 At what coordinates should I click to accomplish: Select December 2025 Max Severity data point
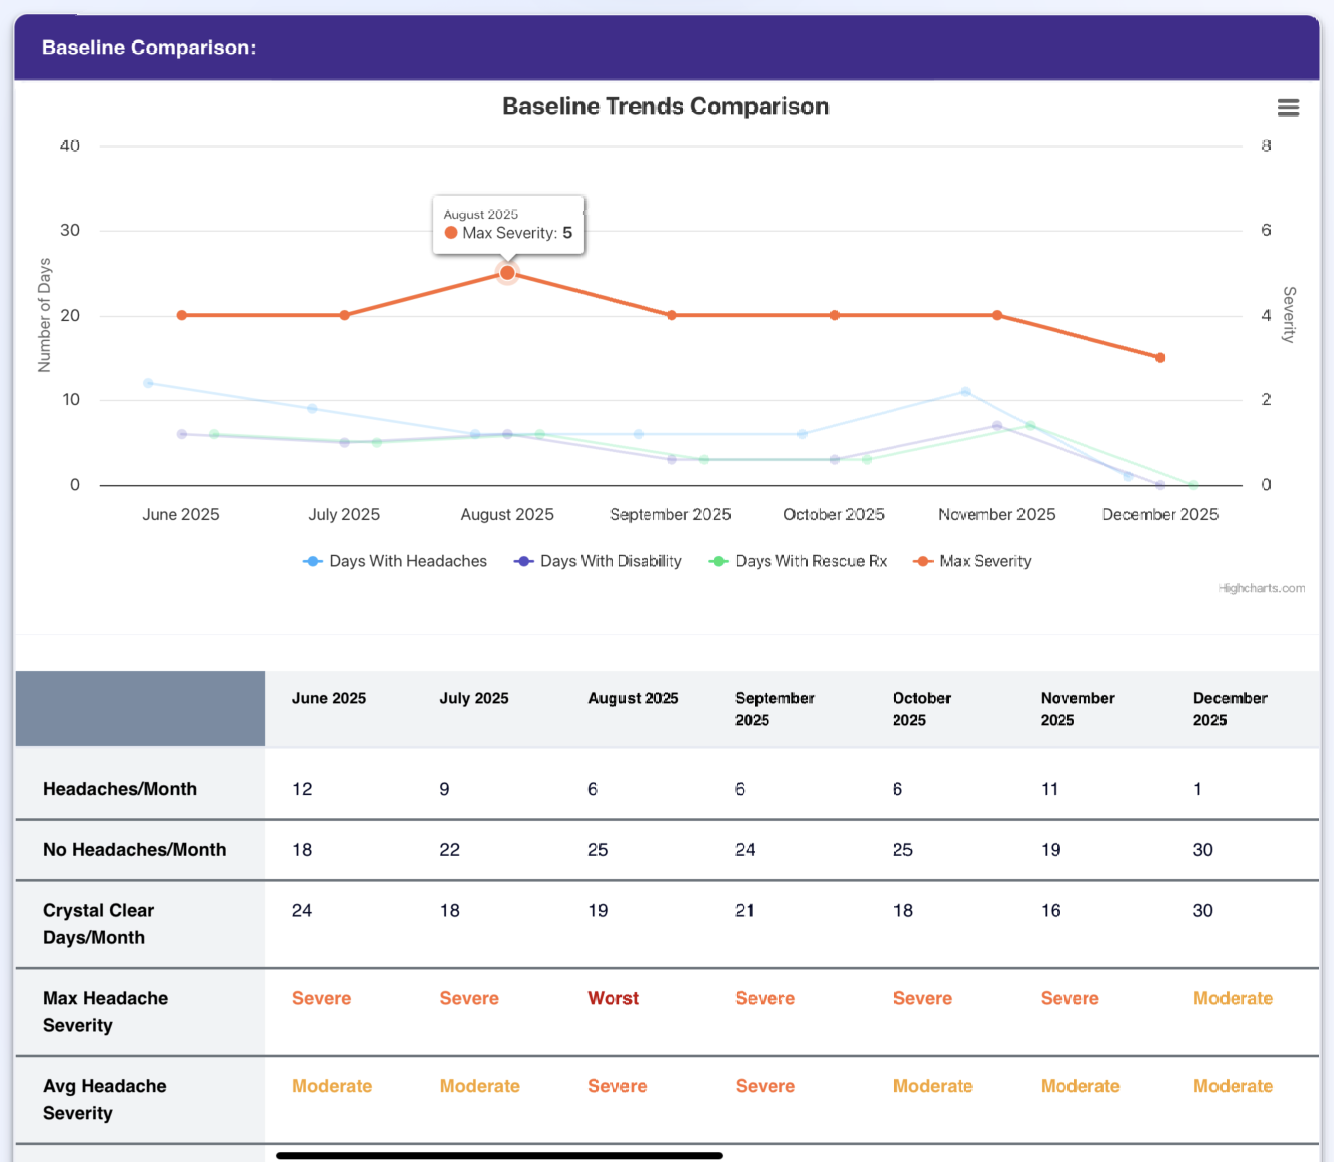[x=1160, y=357]
